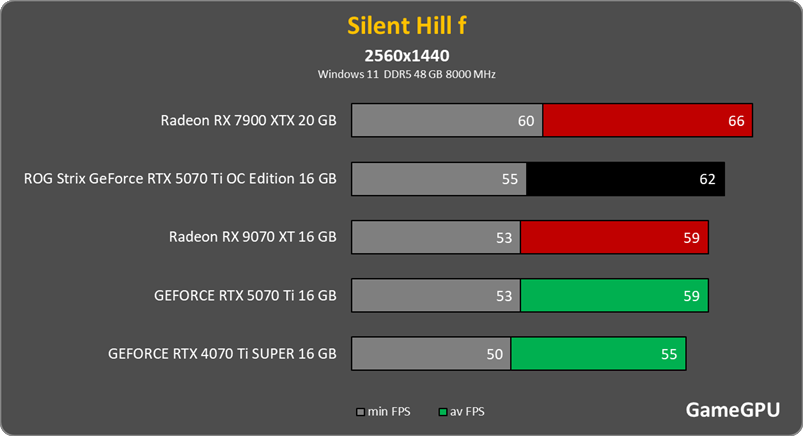Image resolution: width=803 pixels, height=436 pixels.
Task: Click the gray 50 min FPS bar
Action: coord(430,353)
